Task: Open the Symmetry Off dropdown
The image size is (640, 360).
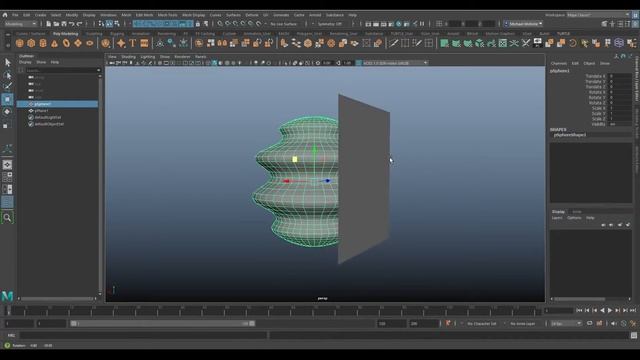Action: (x=331, y=24)
